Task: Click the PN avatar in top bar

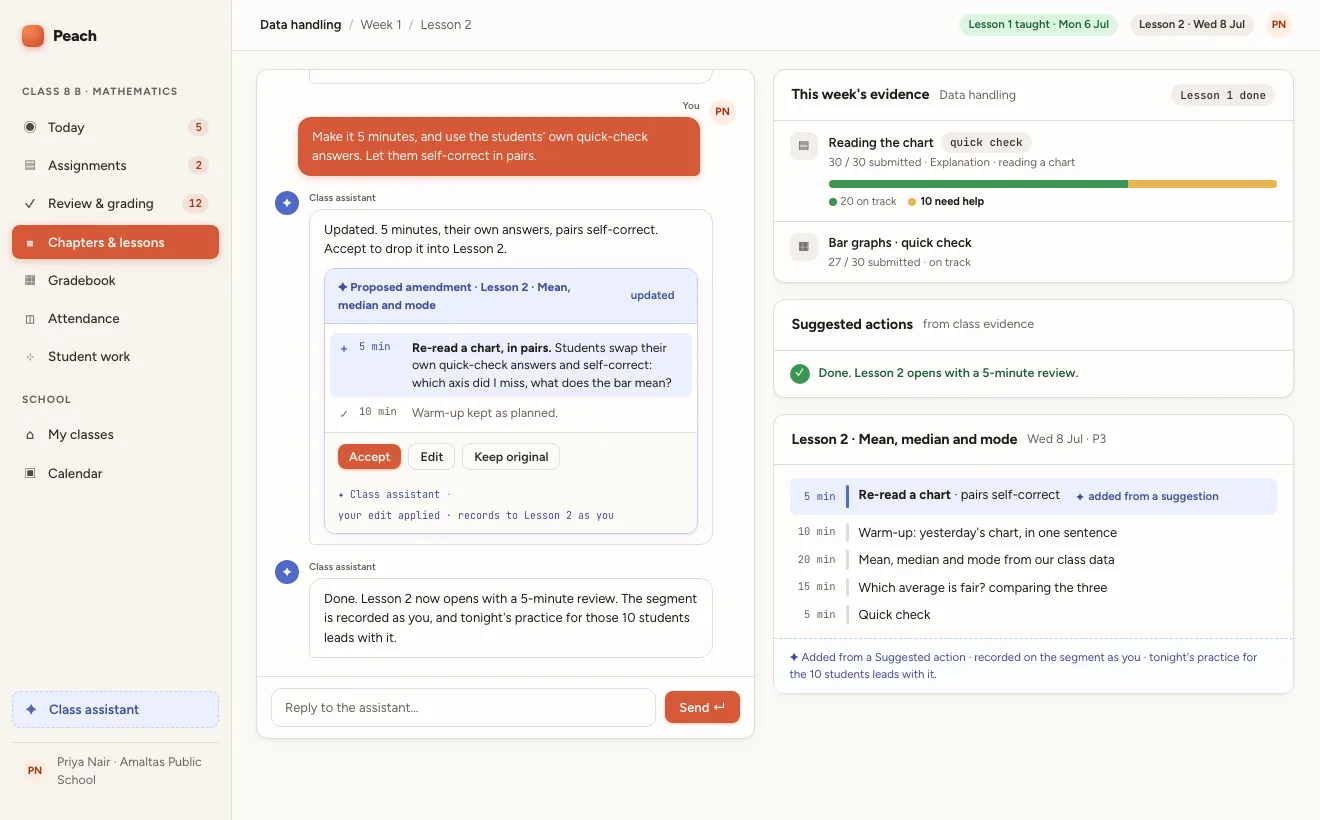Action: point(1279,25)
